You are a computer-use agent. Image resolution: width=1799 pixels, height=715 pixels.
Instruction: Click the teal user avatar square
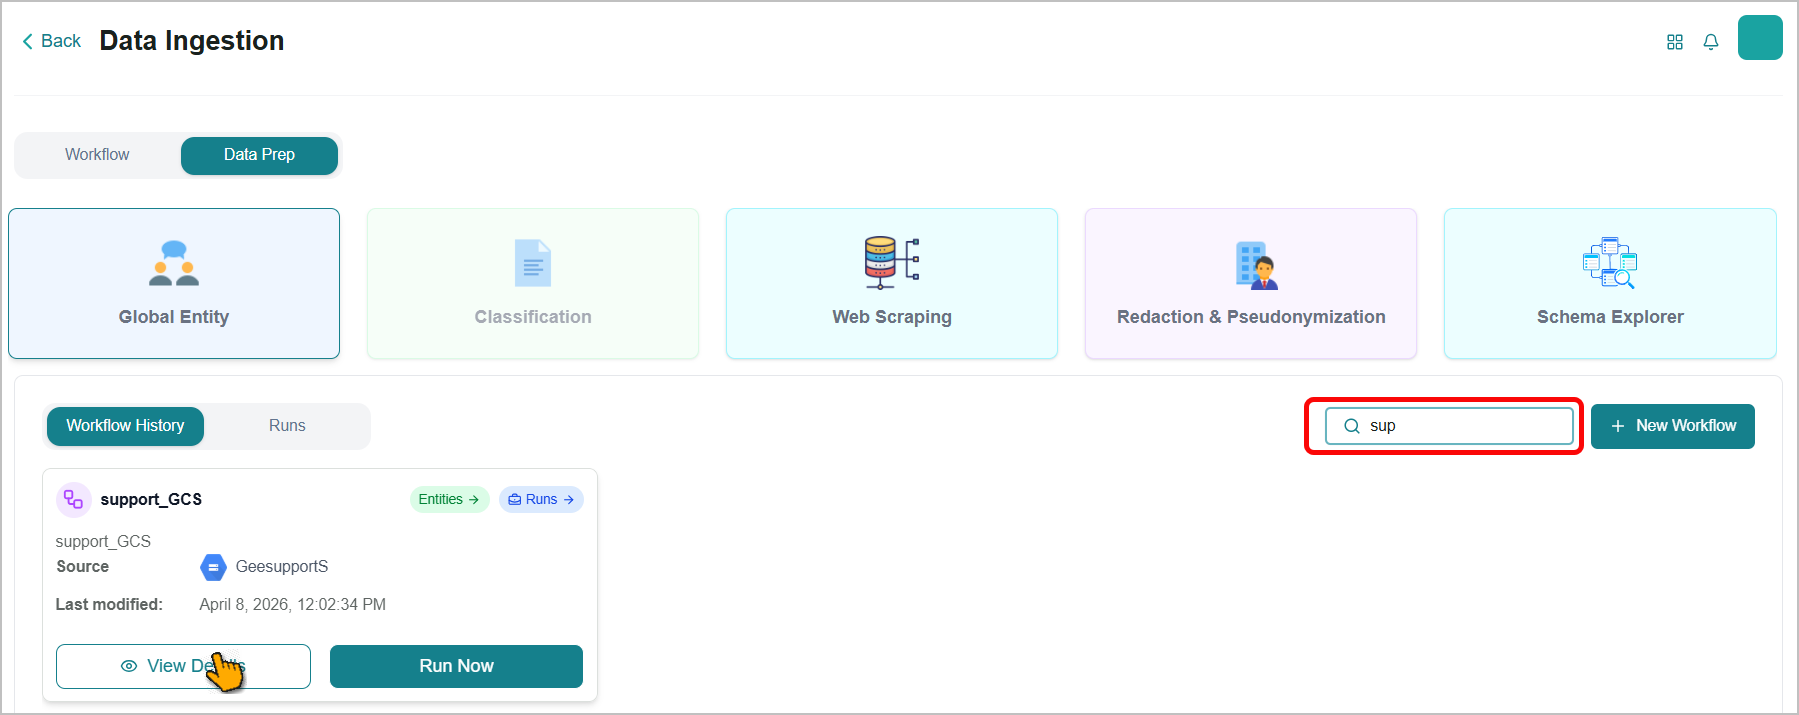(x=1760, y=38)
